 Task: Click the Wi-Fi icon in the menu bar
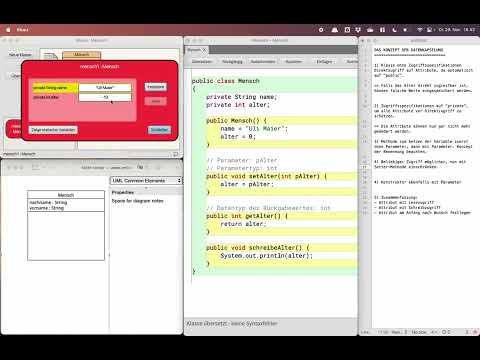click(420, 30)
